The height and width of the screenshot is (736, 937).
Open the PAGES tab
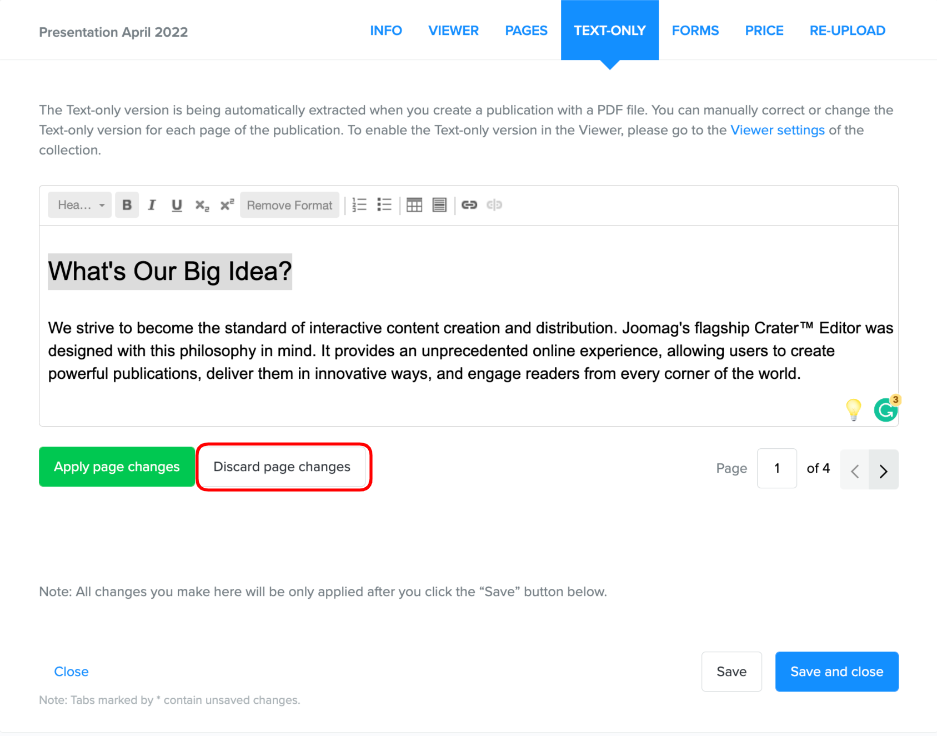pyautogui.click(x=526, y=30)
